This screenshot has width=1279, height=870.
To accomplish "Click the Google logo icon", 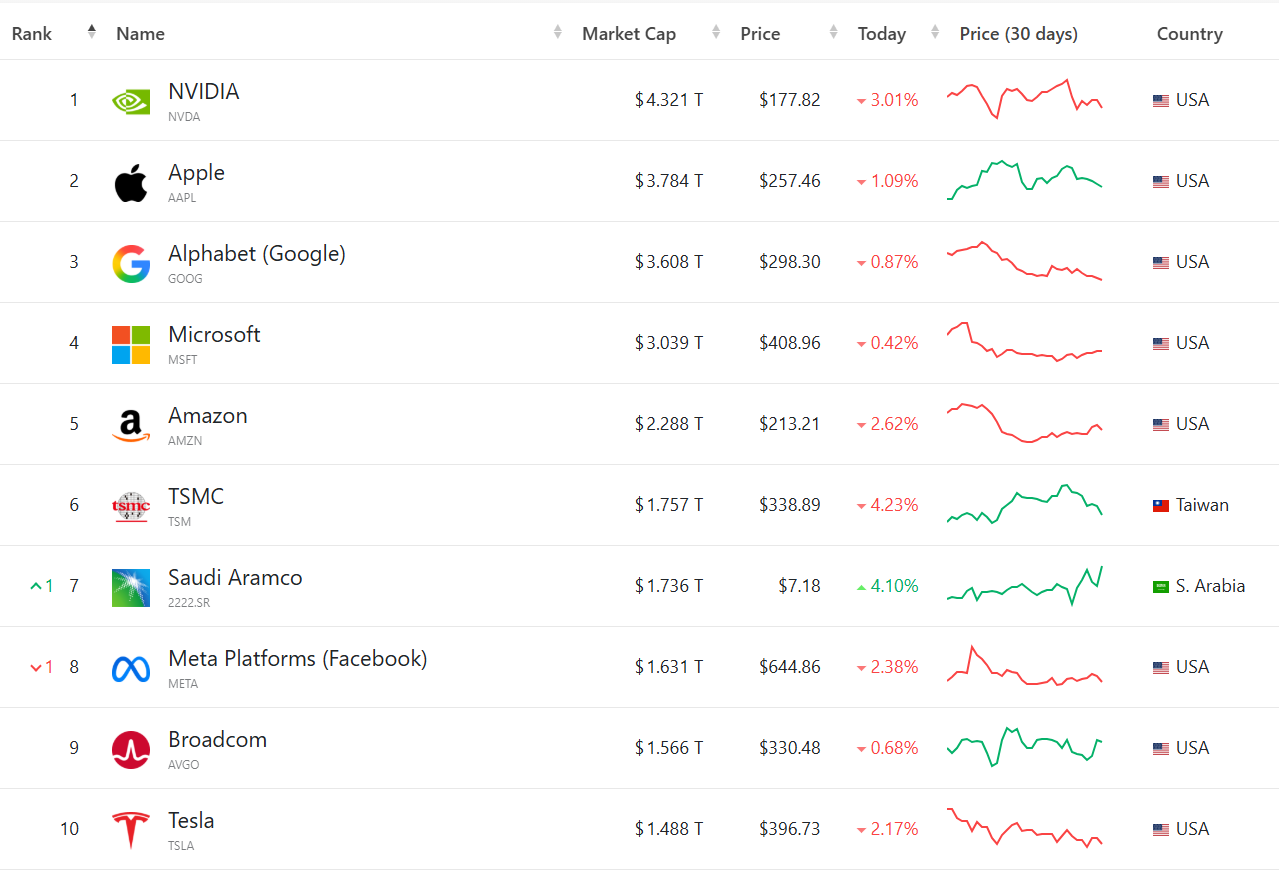I will 131,263.
